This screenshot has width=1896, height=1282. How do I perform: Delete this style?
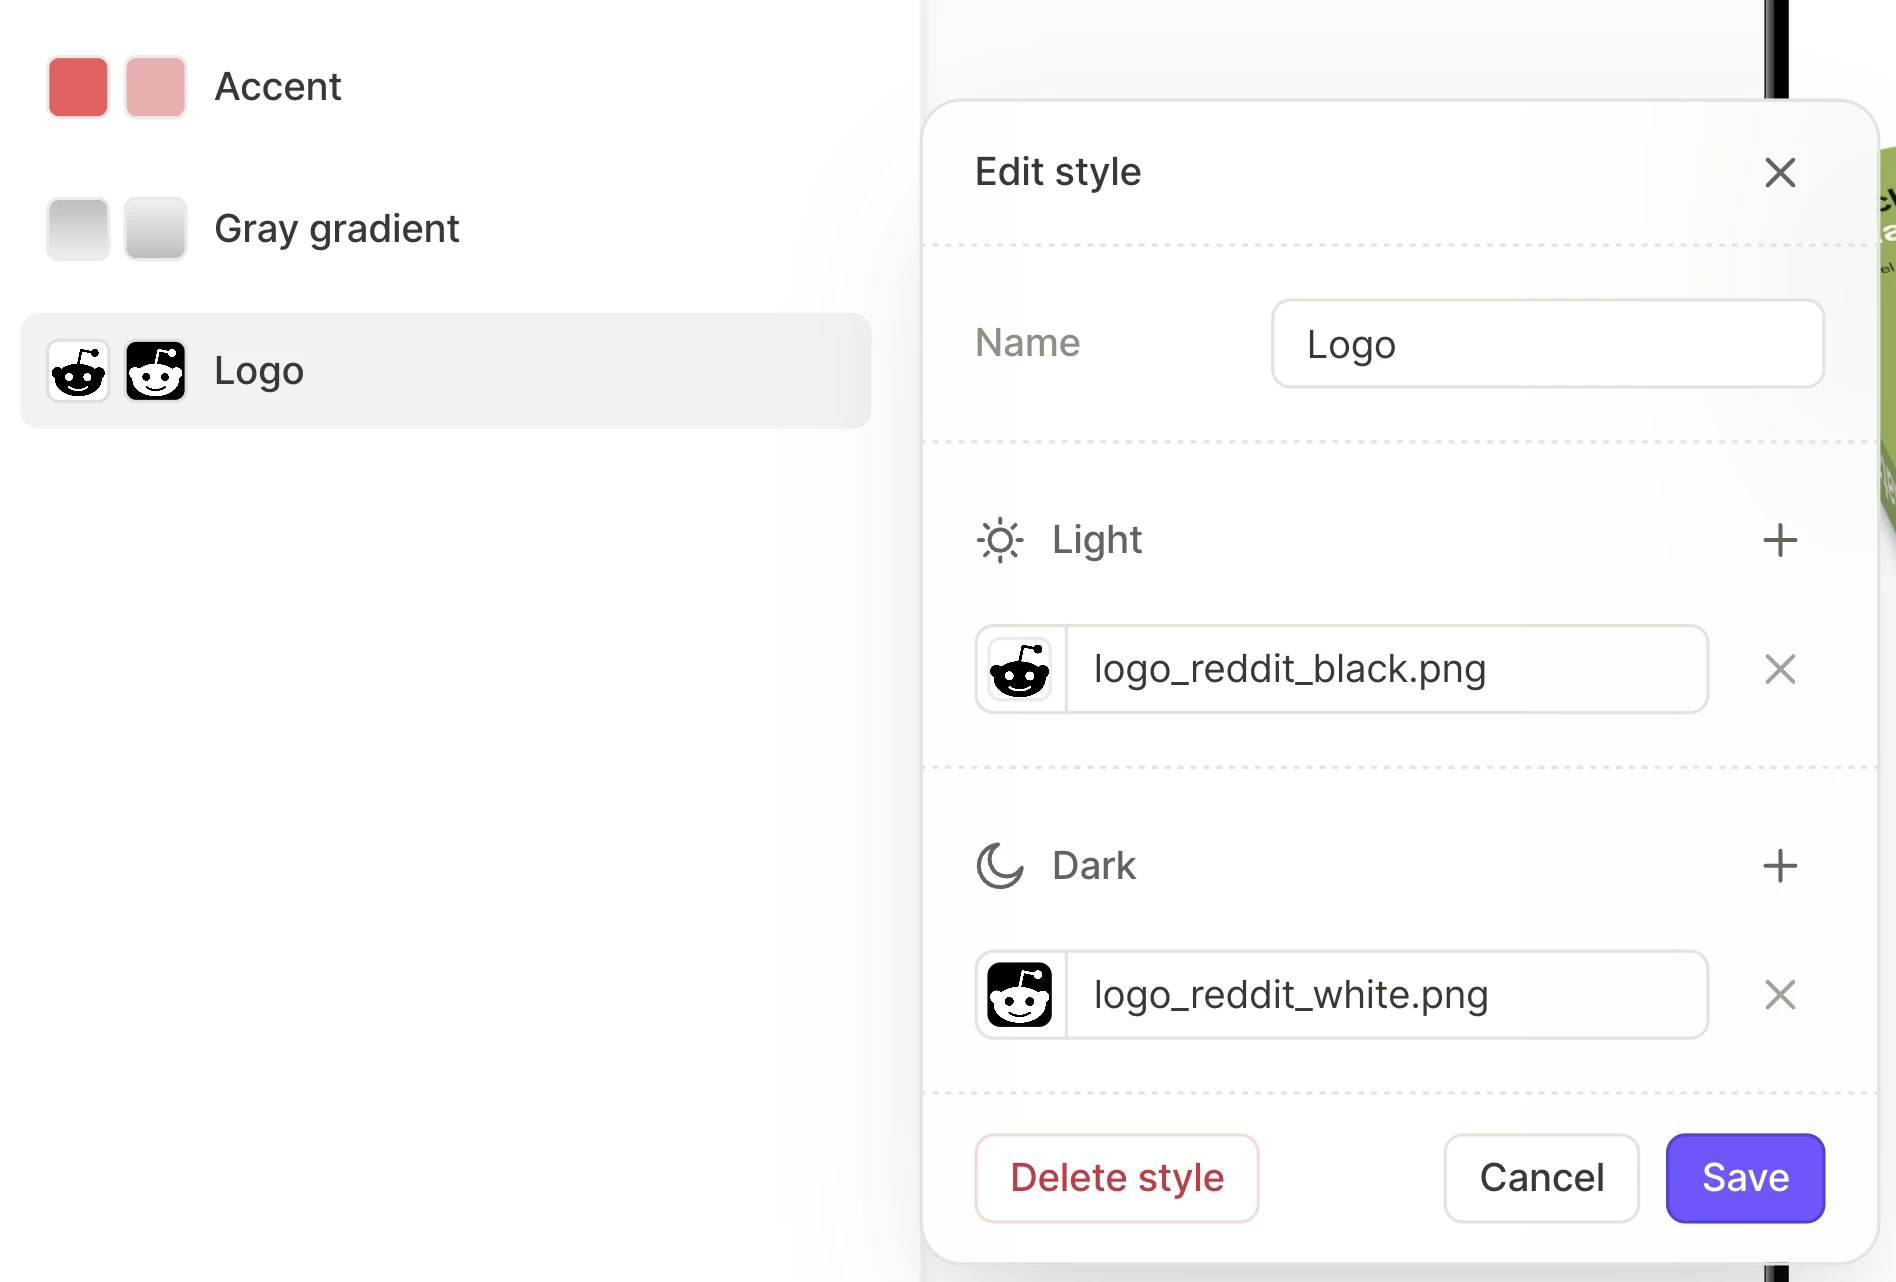coord(1117,1178)
